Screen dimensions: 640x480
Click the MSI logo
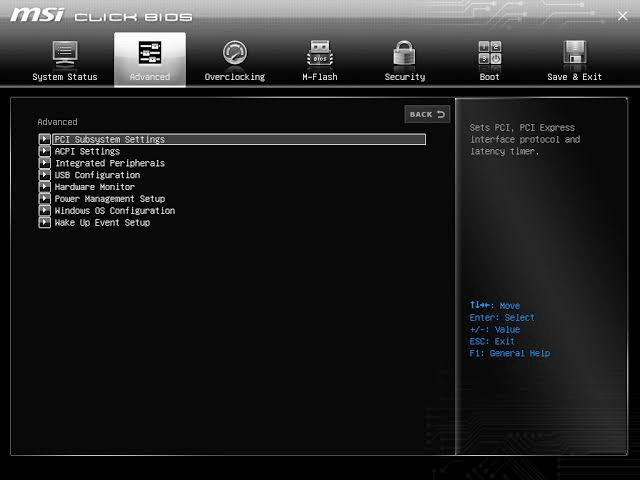pyautogui.click(x=37, y=15)
